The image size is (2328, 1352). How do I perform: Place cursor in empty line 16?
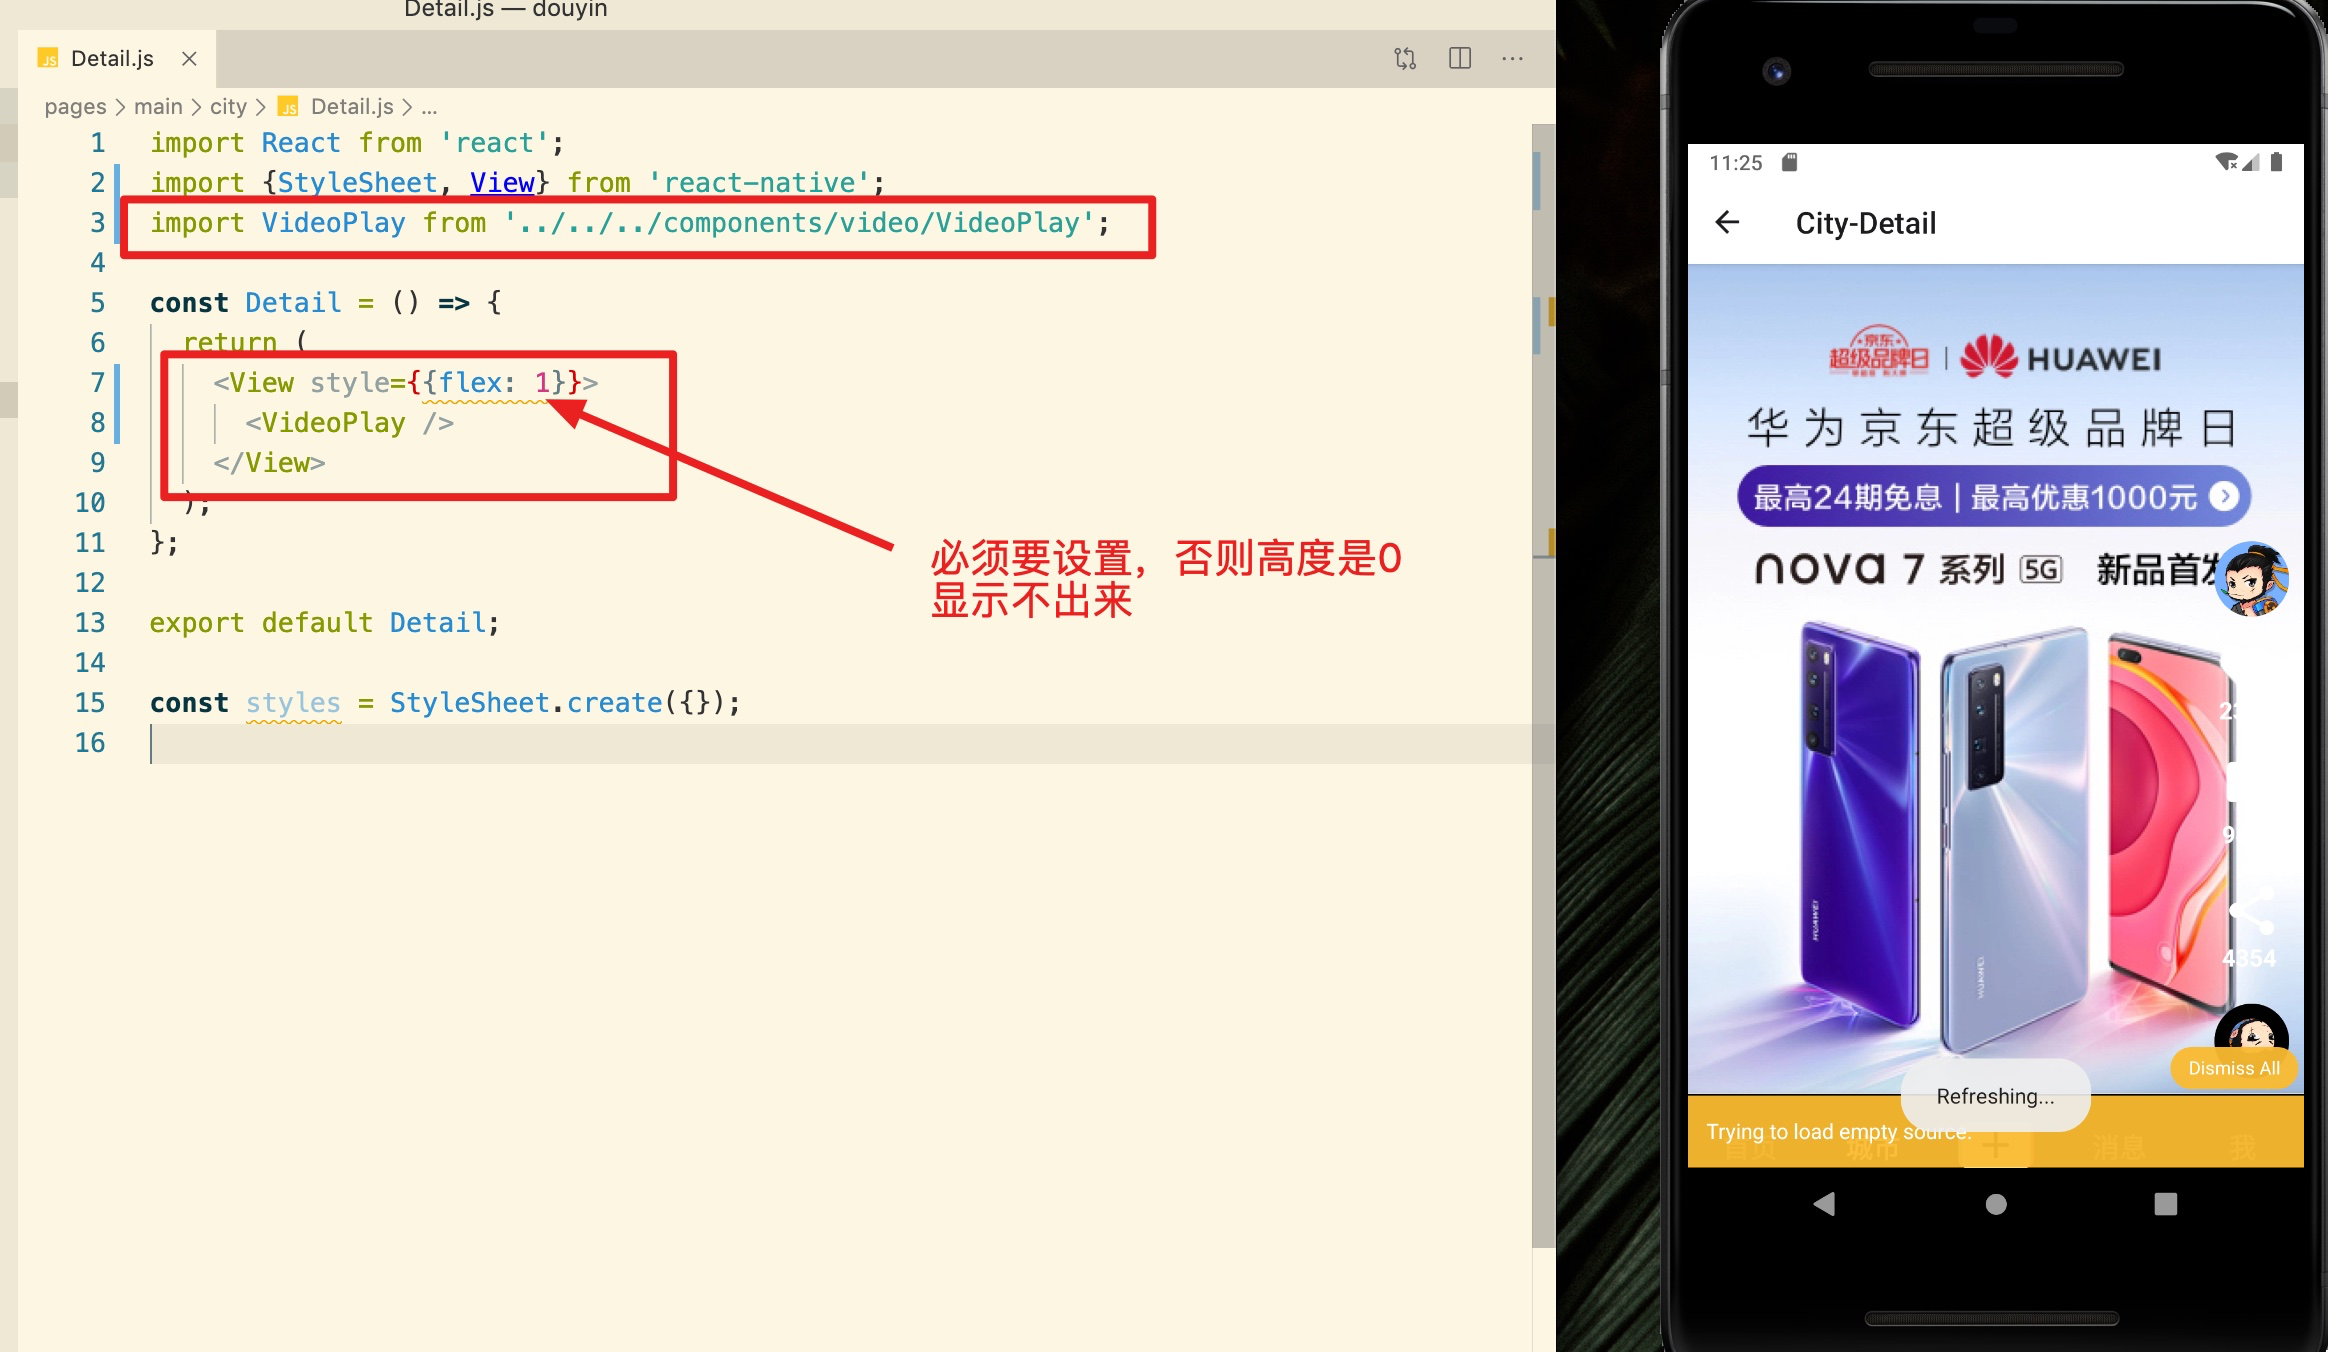click(840, 743)
